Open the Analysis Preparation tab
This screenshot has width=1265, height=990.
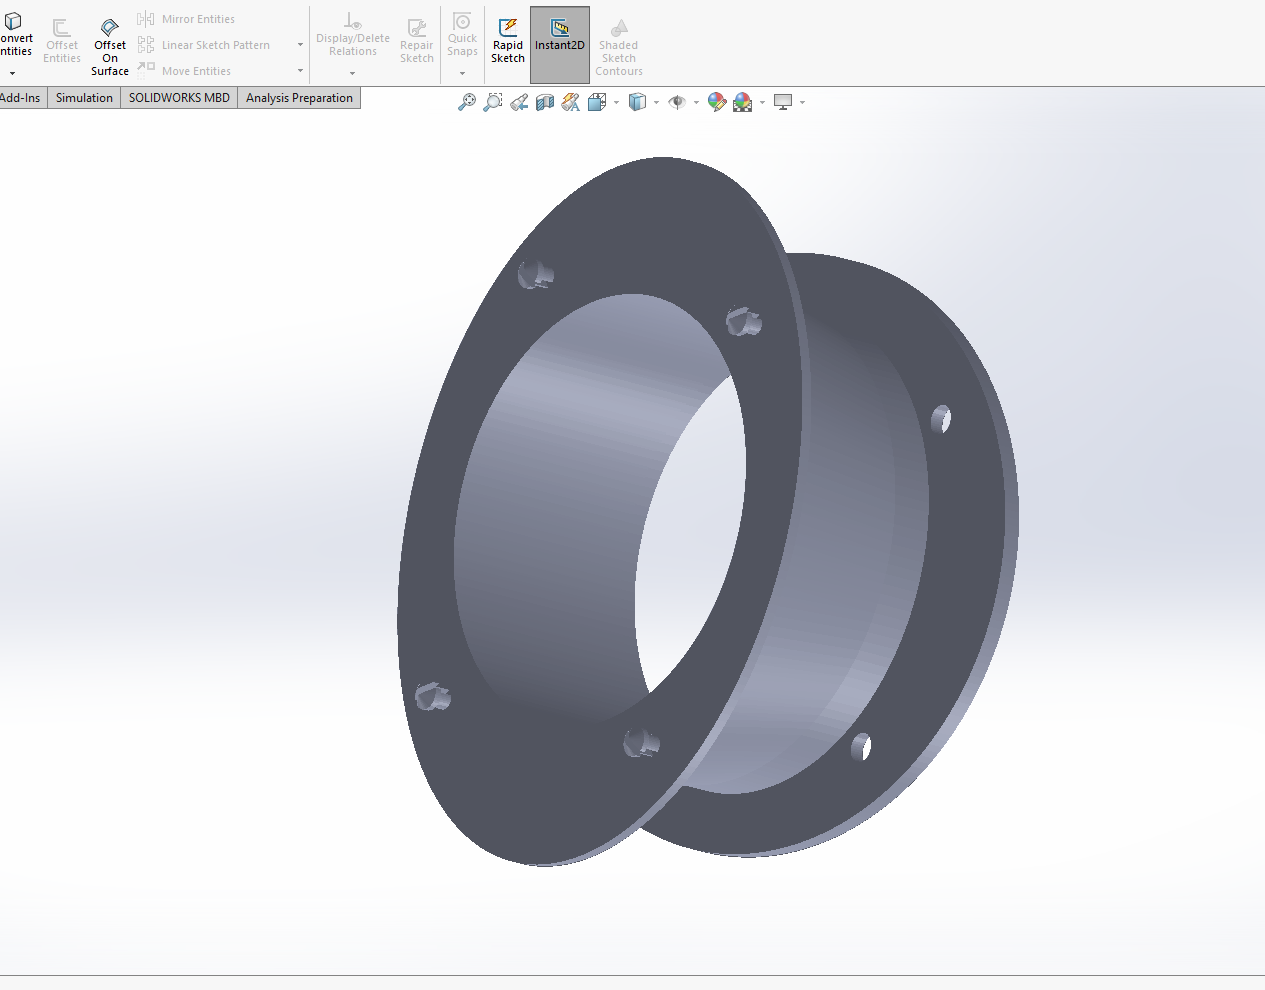tap(299, 98)
